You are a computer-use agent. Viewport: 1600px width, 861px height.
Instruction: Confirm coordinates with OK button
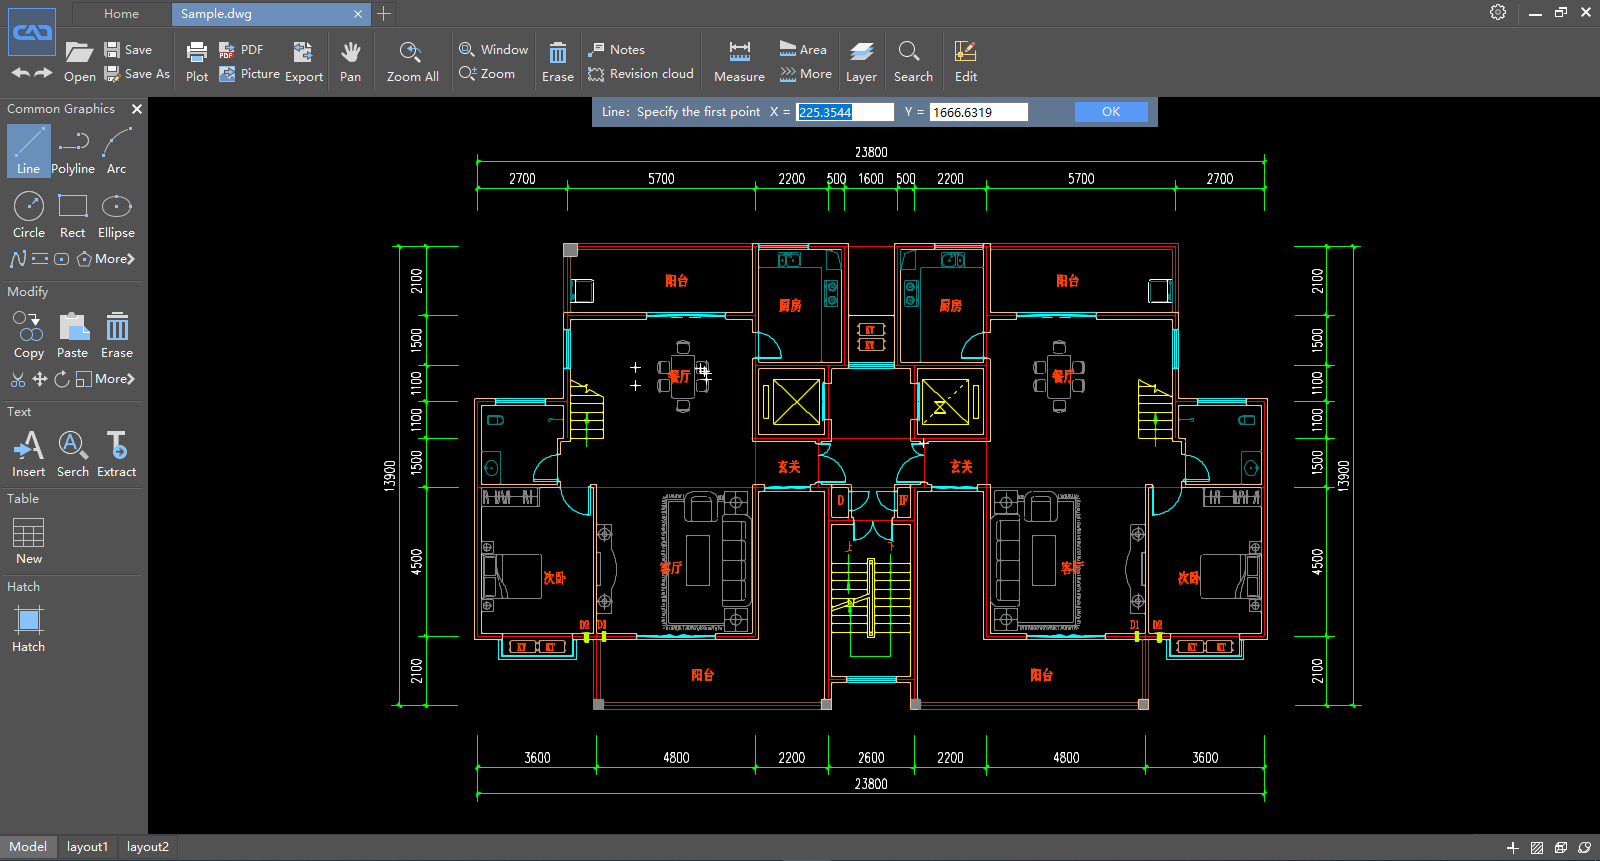click(x=1111, y=112)
